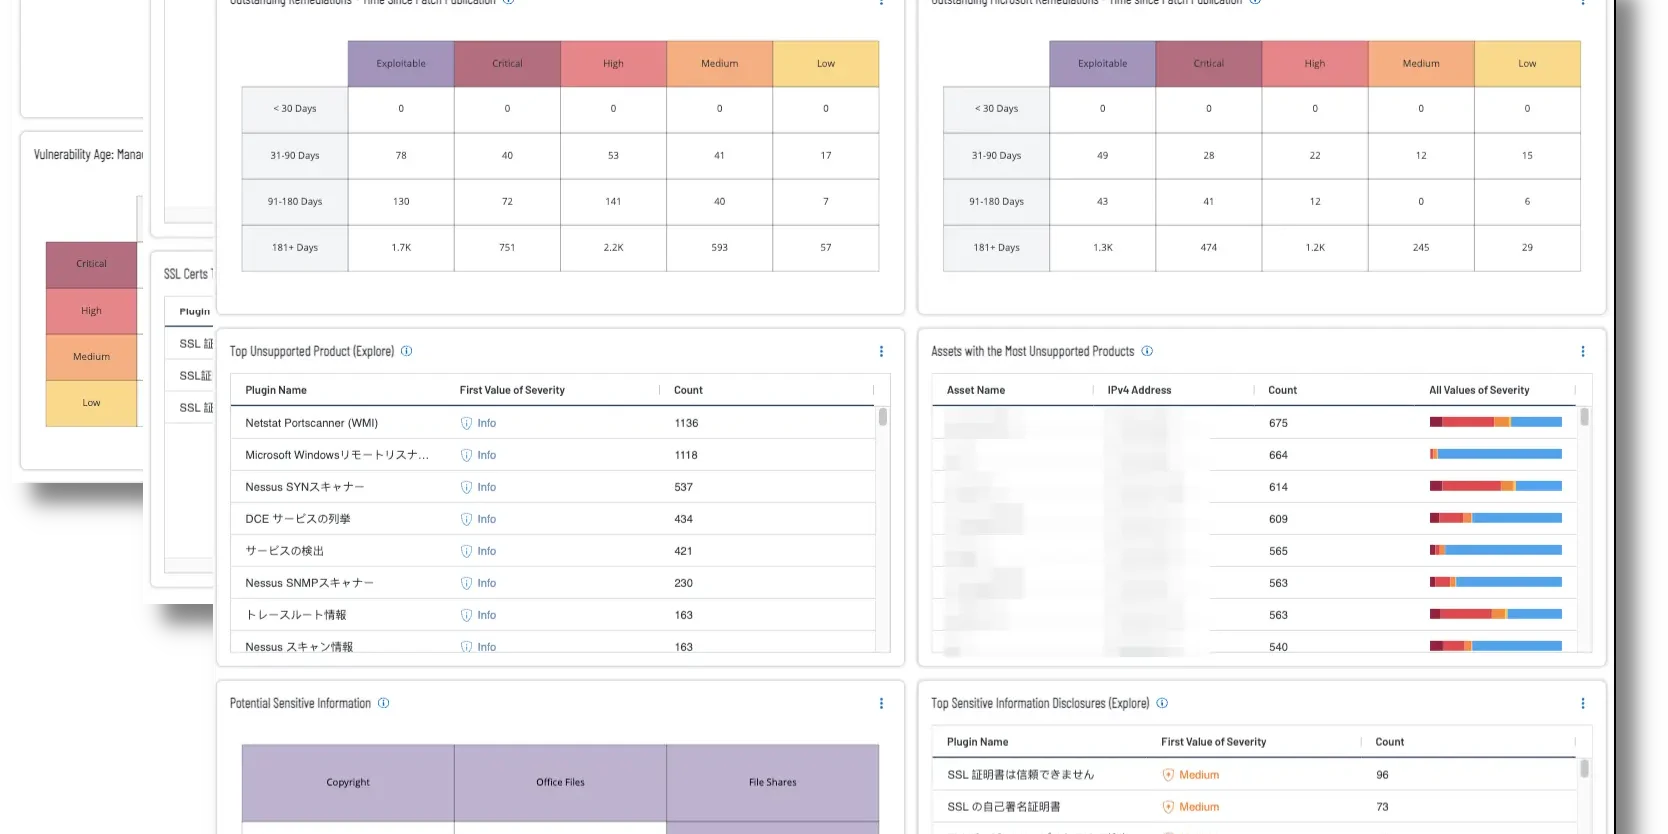Sort assets table by All Values of Severity
The height and width of the screenshot is (834, 1668).
click(x=1479, y=390)
